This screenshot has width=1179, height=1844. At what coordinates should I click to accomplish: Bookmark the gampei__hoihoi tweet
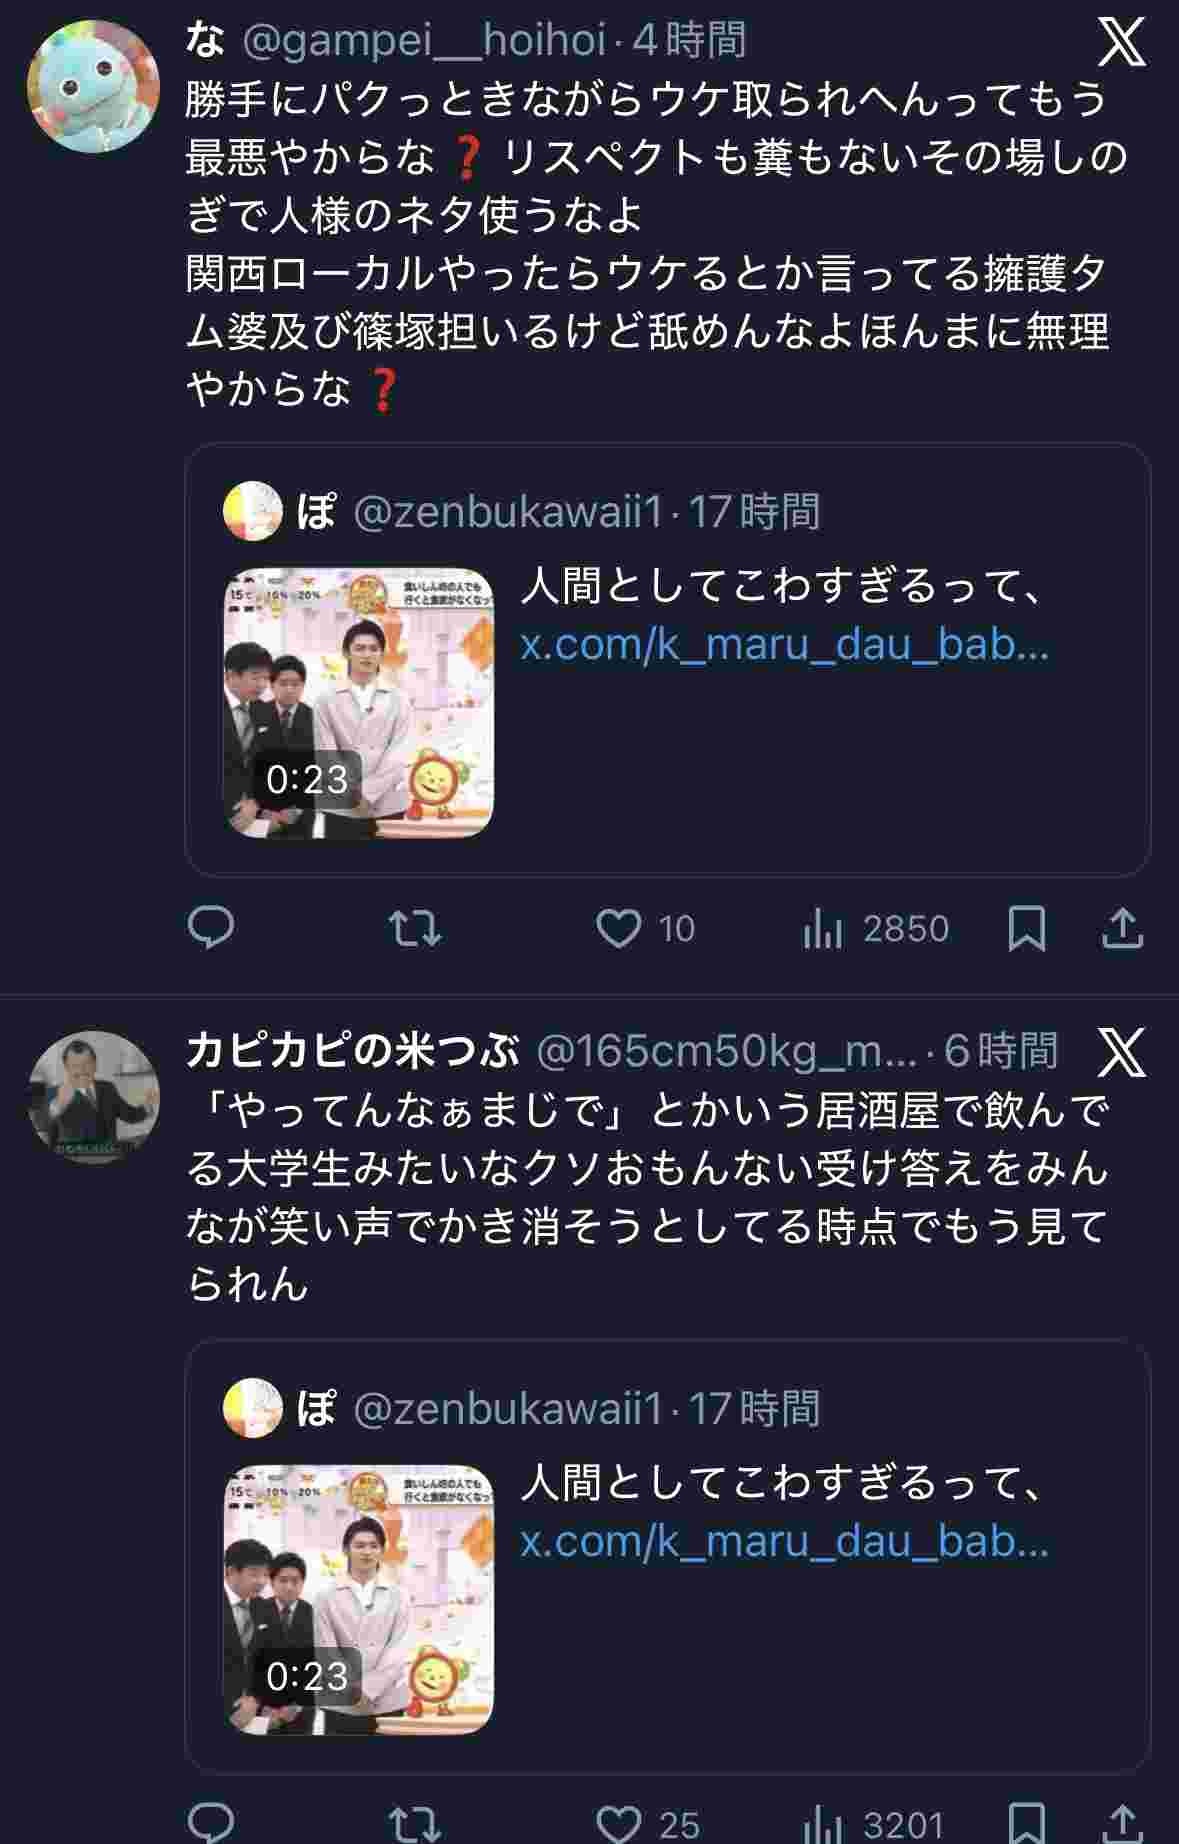[x=1027, y=928]
